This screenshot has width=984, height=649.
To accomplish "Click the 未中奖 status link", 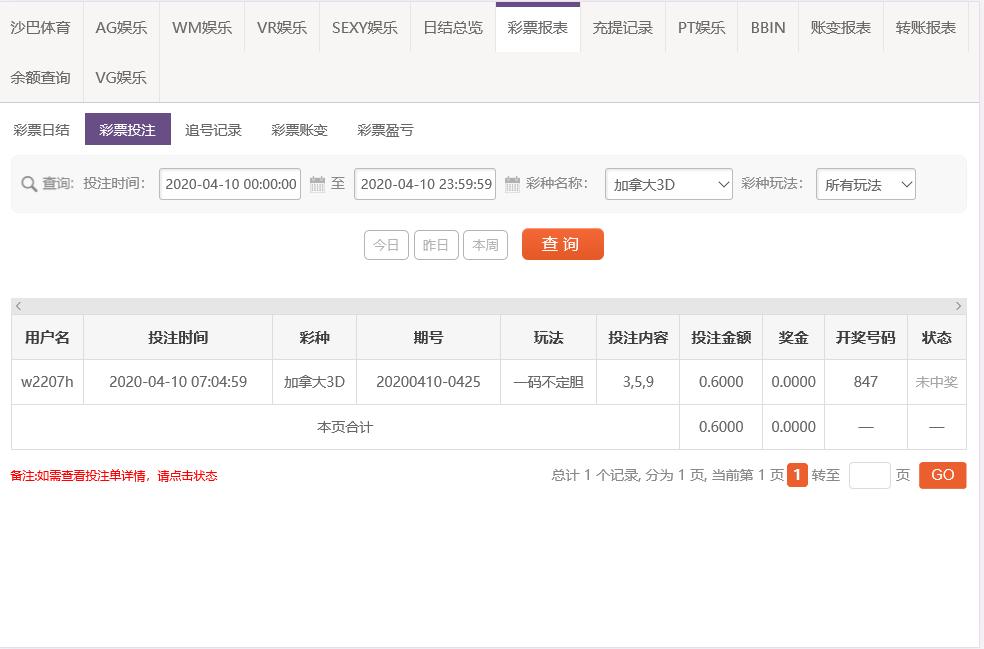I will pos(936,382).
